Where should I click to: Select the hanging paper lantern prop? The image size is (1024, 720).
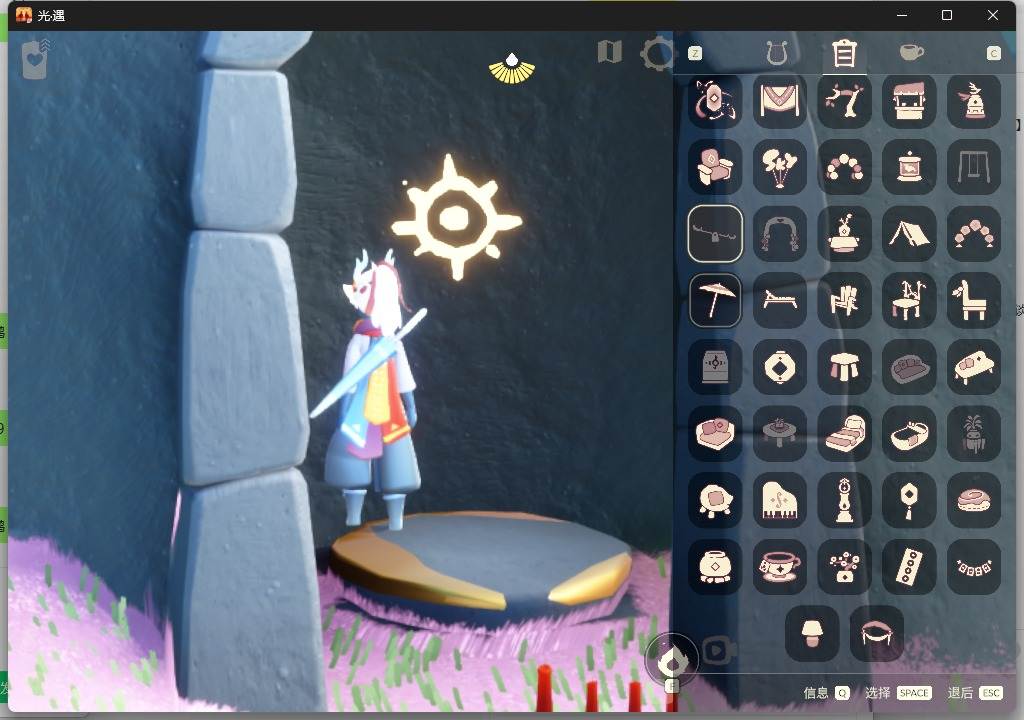tap(909, 500)
